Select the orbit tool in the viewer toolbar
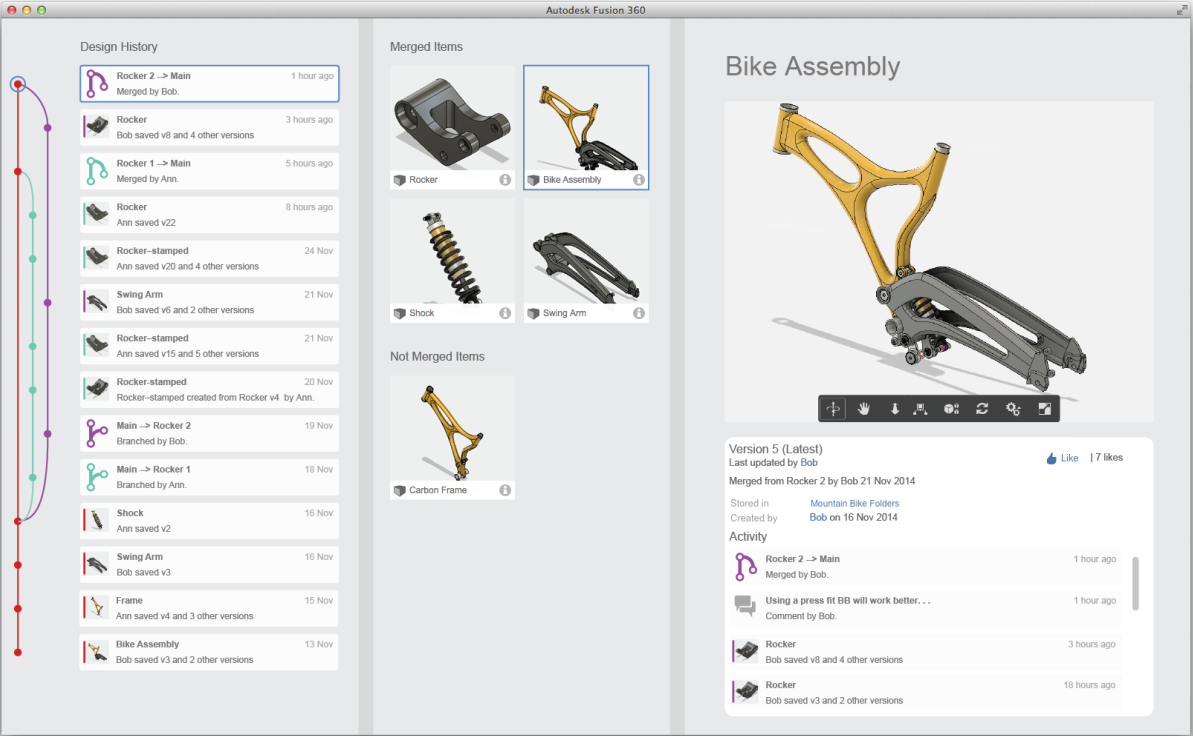 pyautogui.click(x=833, y=408)
